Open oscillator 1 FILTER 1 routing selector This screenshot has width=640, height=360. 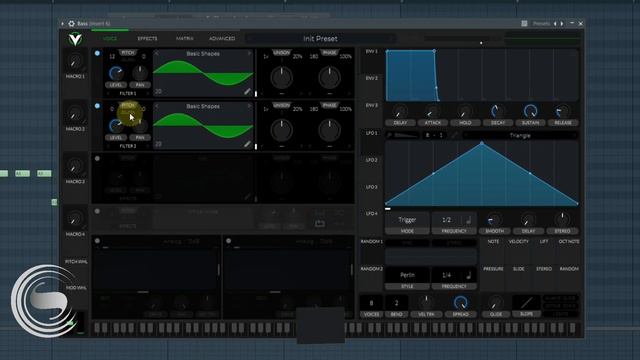128,93
